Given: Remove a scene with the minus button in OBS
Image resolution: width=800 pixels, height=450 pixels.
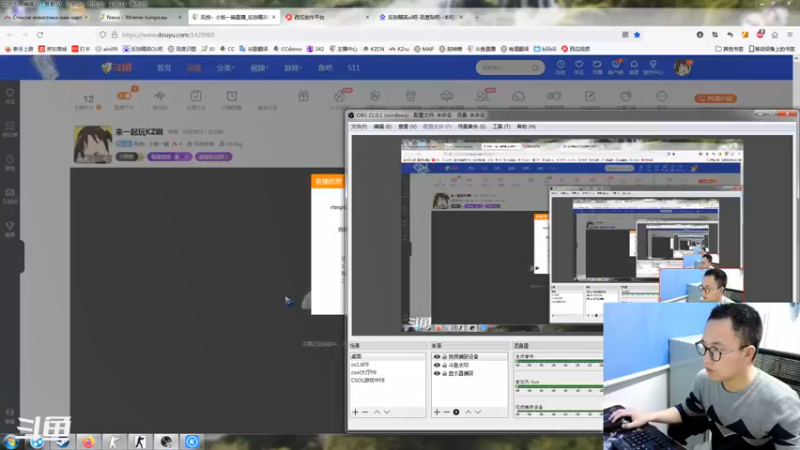Looking at the screenshot, I should click(x=365, y=412).
